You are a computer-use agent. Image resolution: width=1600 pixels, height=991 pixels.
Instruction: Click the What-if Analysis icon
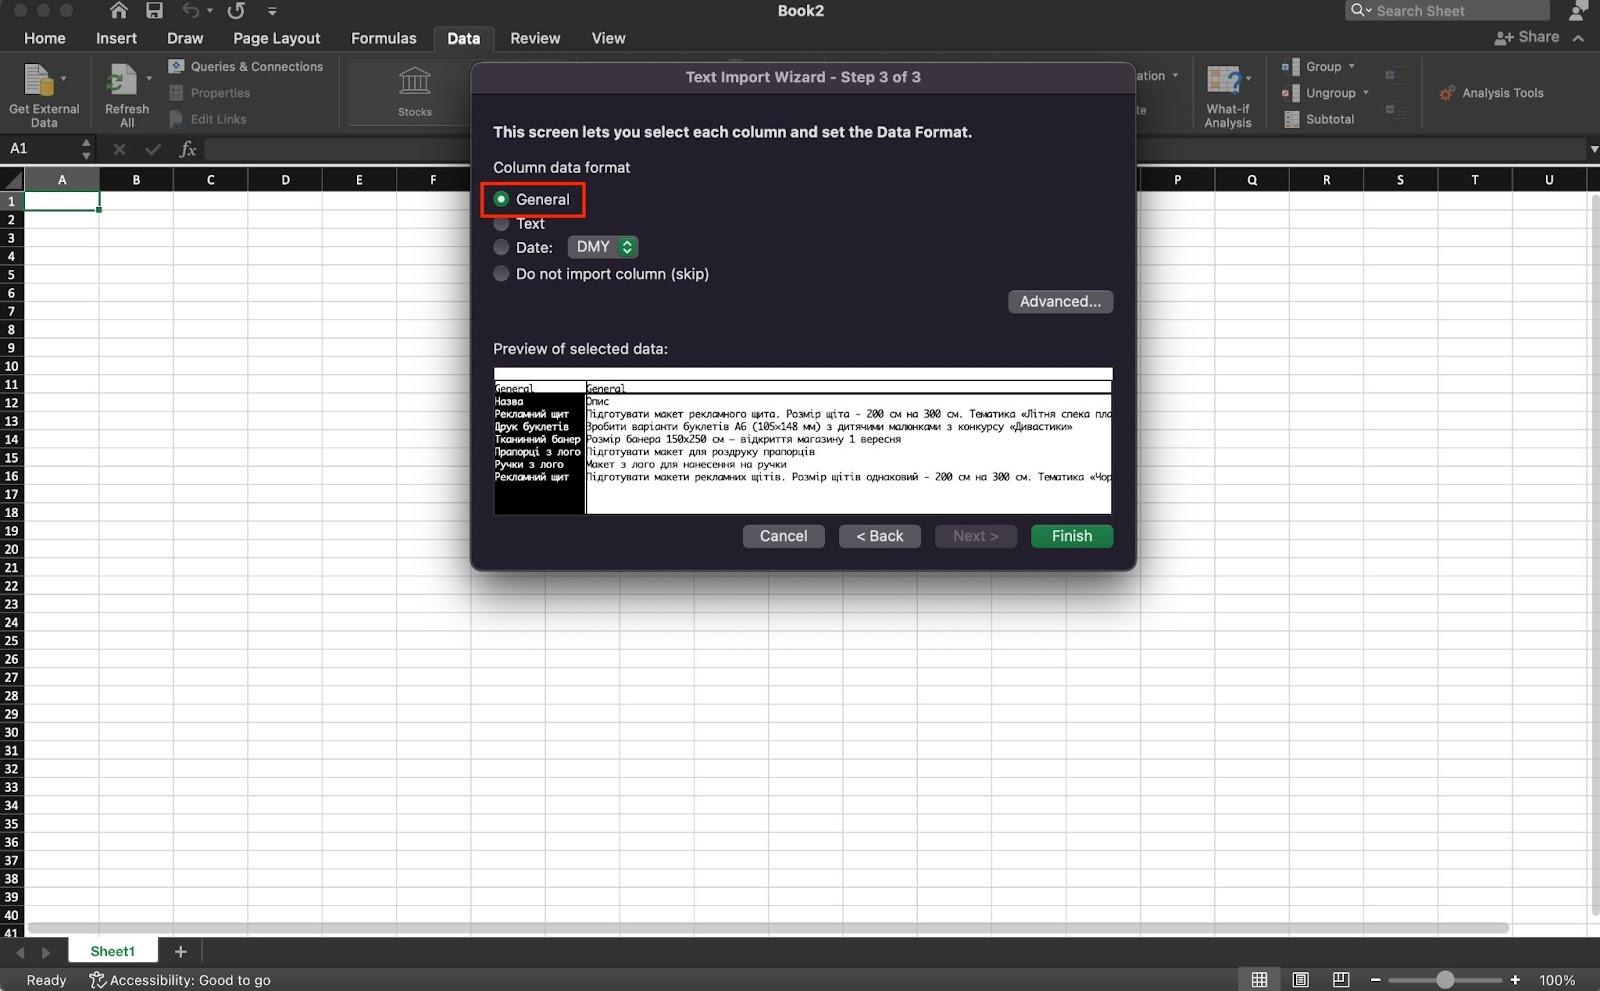[1223, 80]
